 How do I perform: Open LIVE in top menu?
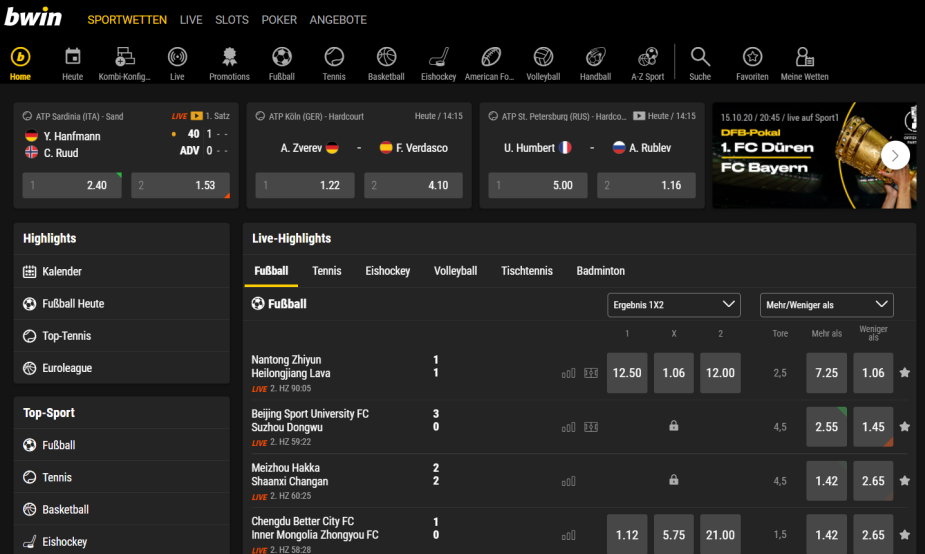[191, 19]
